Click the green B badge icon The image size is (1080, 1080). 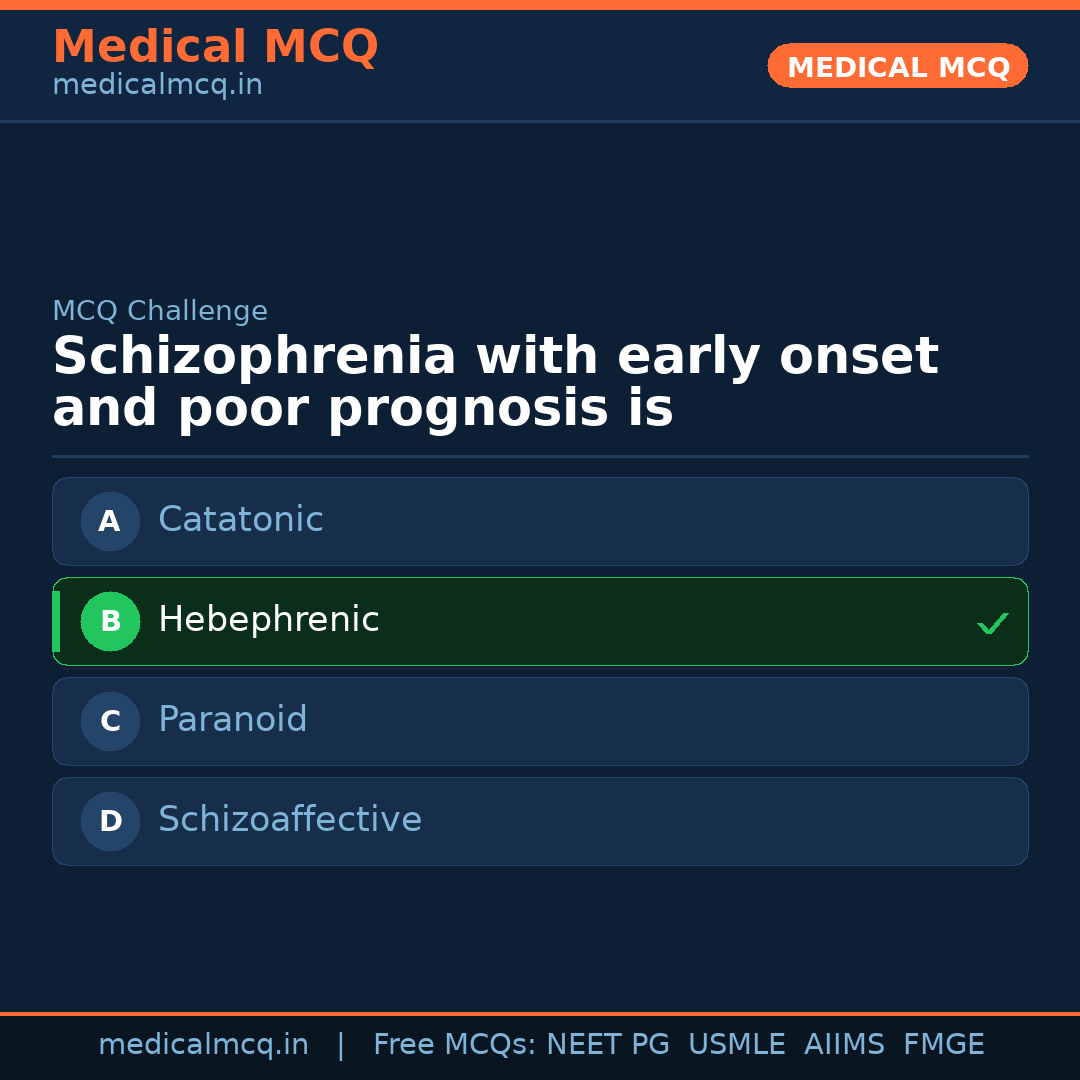coord(110,621)
